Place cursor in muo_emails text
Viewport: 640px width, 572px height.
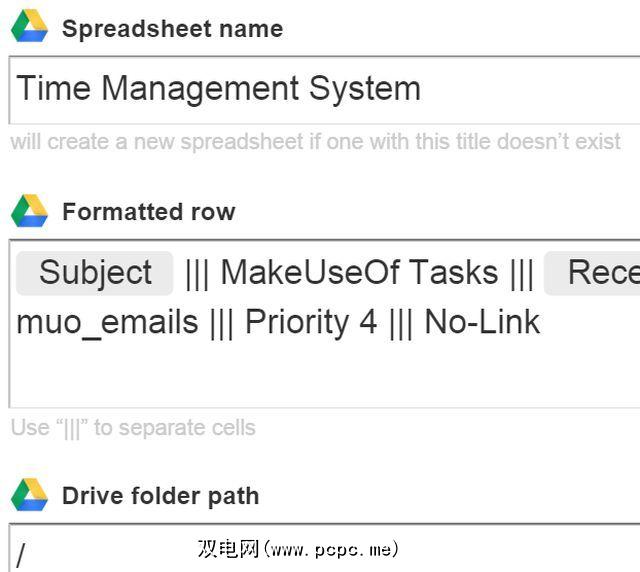[x=107, y=322]
